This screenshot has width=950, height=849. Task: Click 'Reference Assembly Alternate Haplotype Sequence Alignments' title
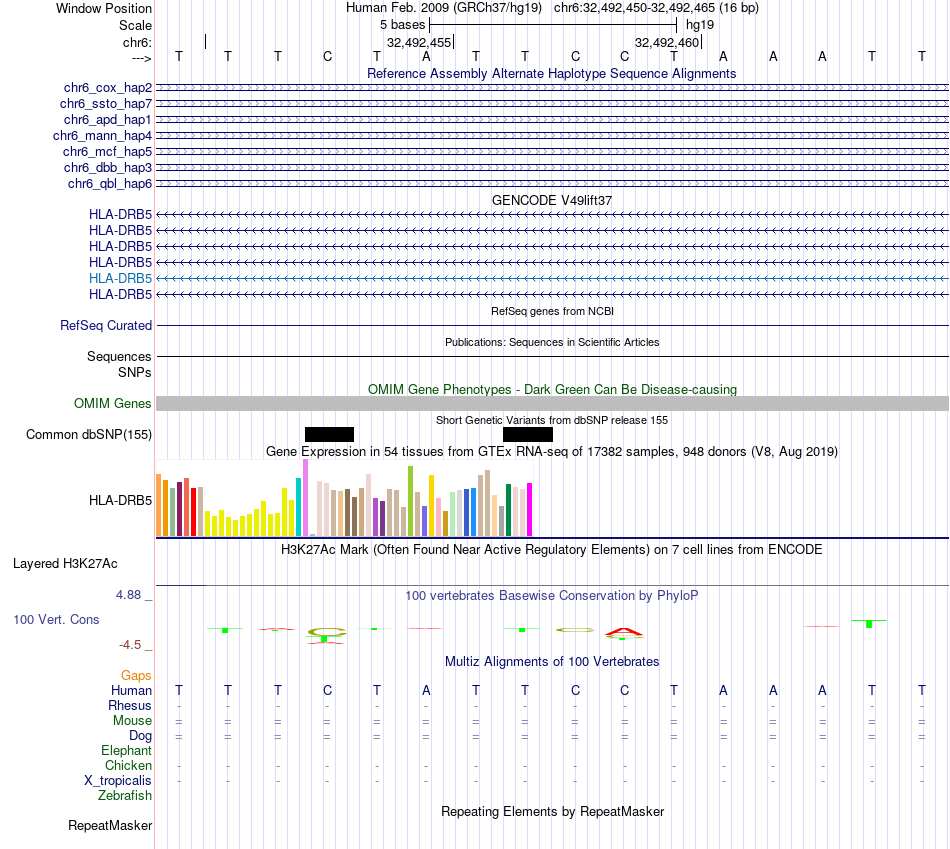[552, 73]
